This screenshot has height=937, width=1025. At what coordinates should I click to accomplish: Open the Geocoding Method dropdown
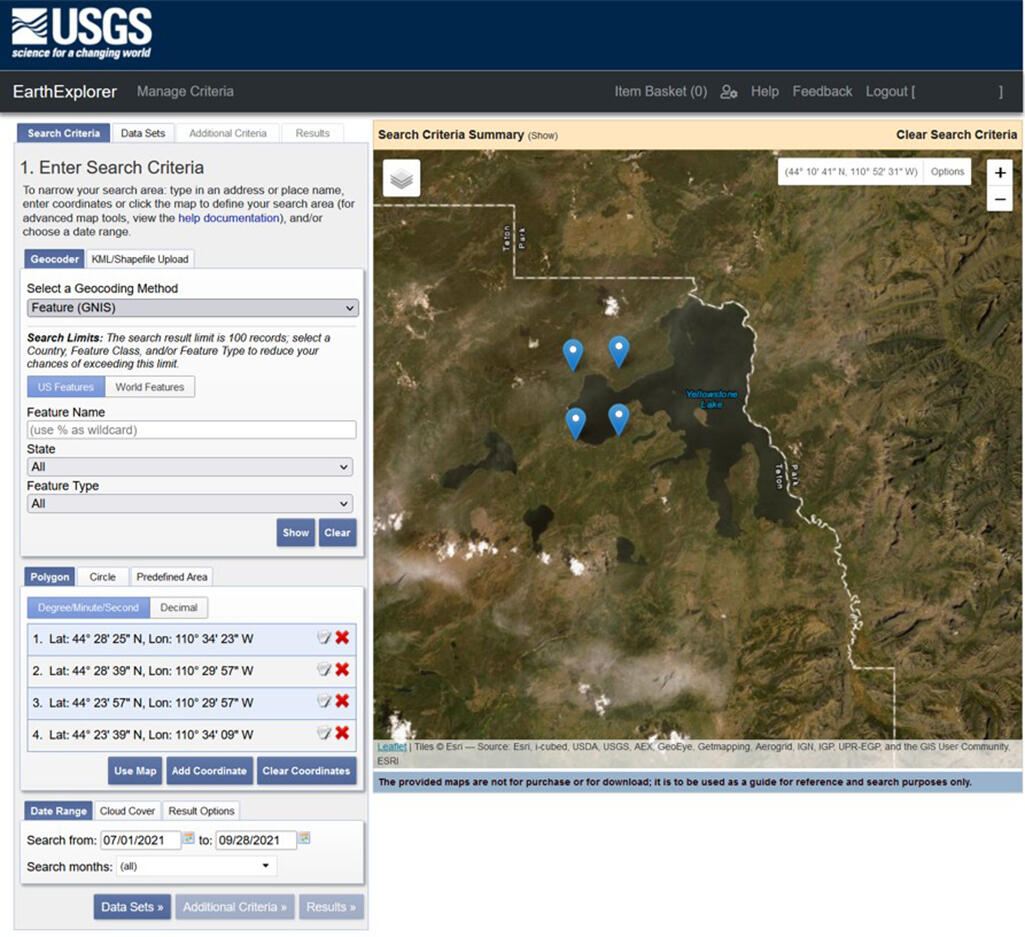[192, 308]
